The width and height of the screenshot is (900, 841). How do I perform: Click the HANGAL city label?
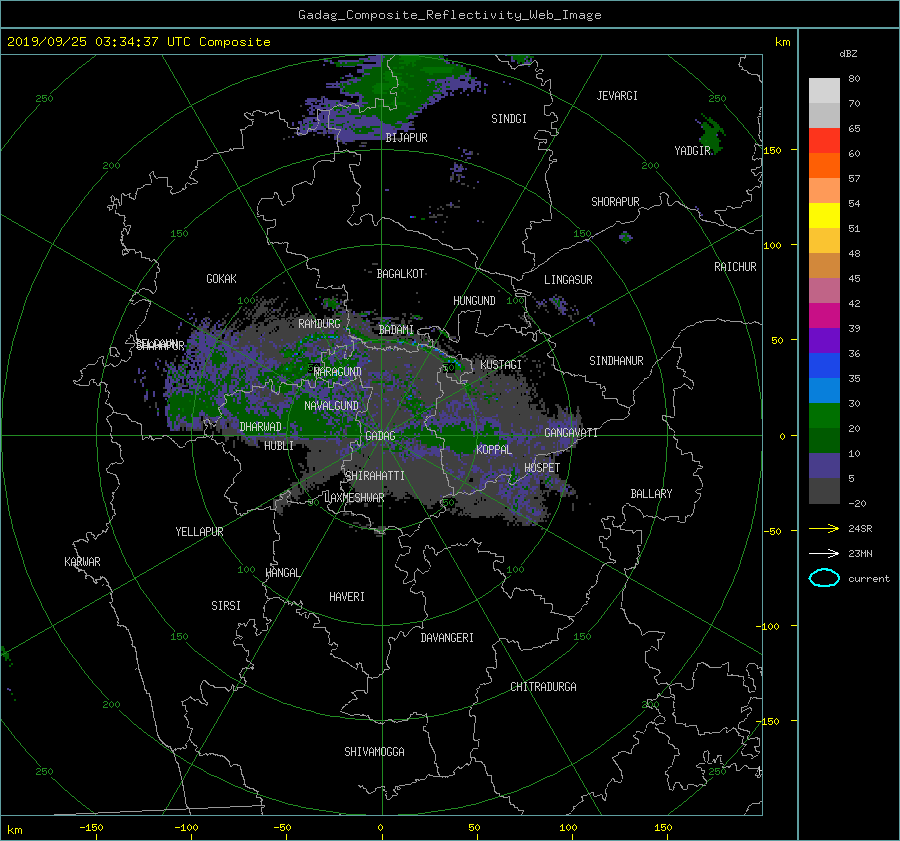pos(282,573)
